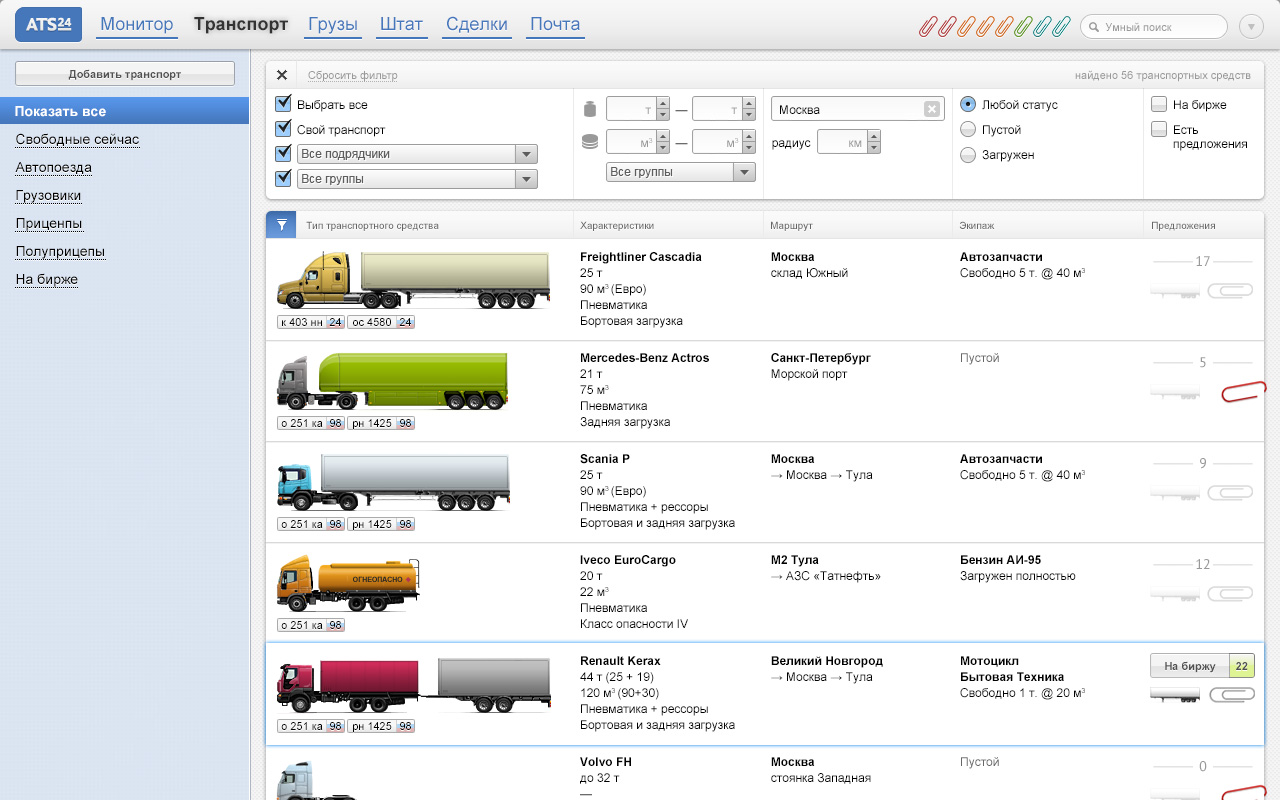Click the Добавить транспорт button
Image resolution: width=1280 pixels, height=800 pixels.
pyautogui.click(x=125, y=74)
